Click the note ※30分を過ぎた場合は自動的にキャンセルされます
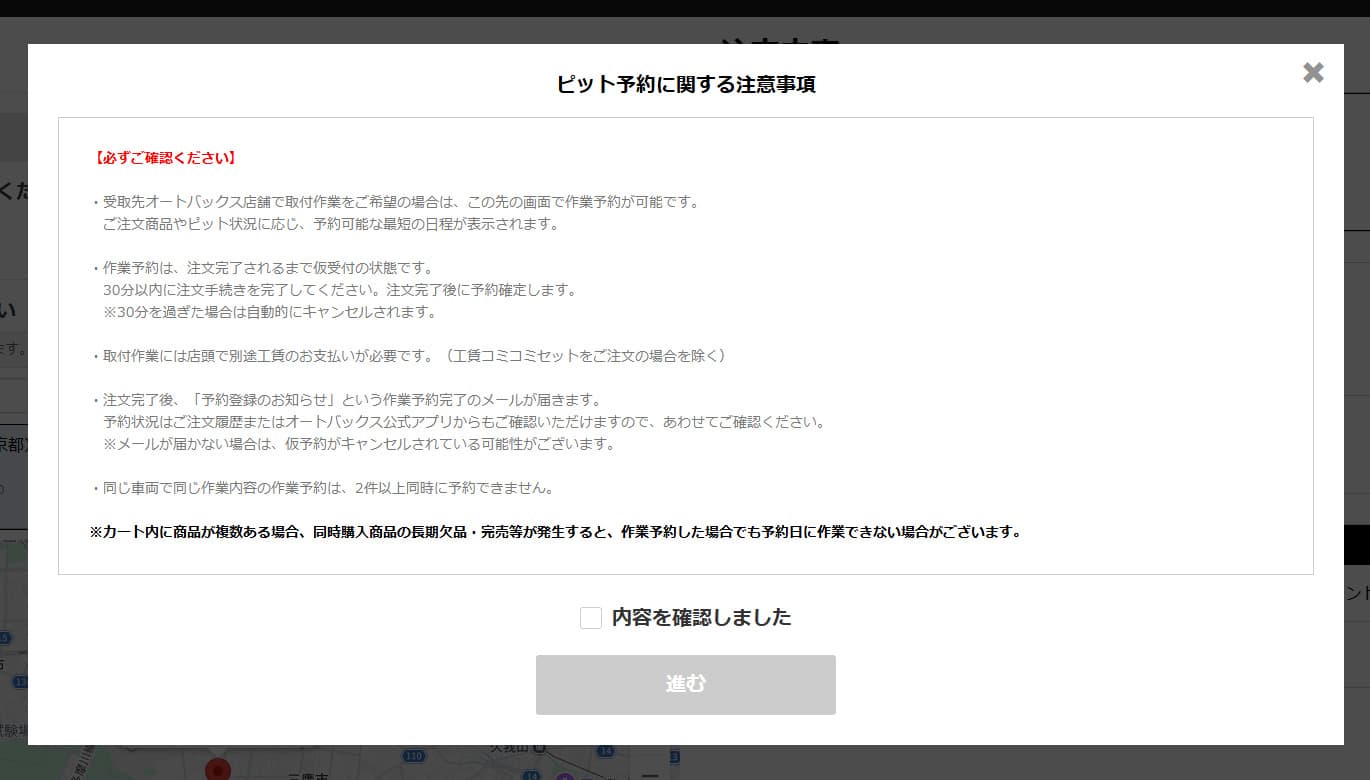Image resolution: width=1370 pixels, height=780 pixels. [x=270, y=312]
